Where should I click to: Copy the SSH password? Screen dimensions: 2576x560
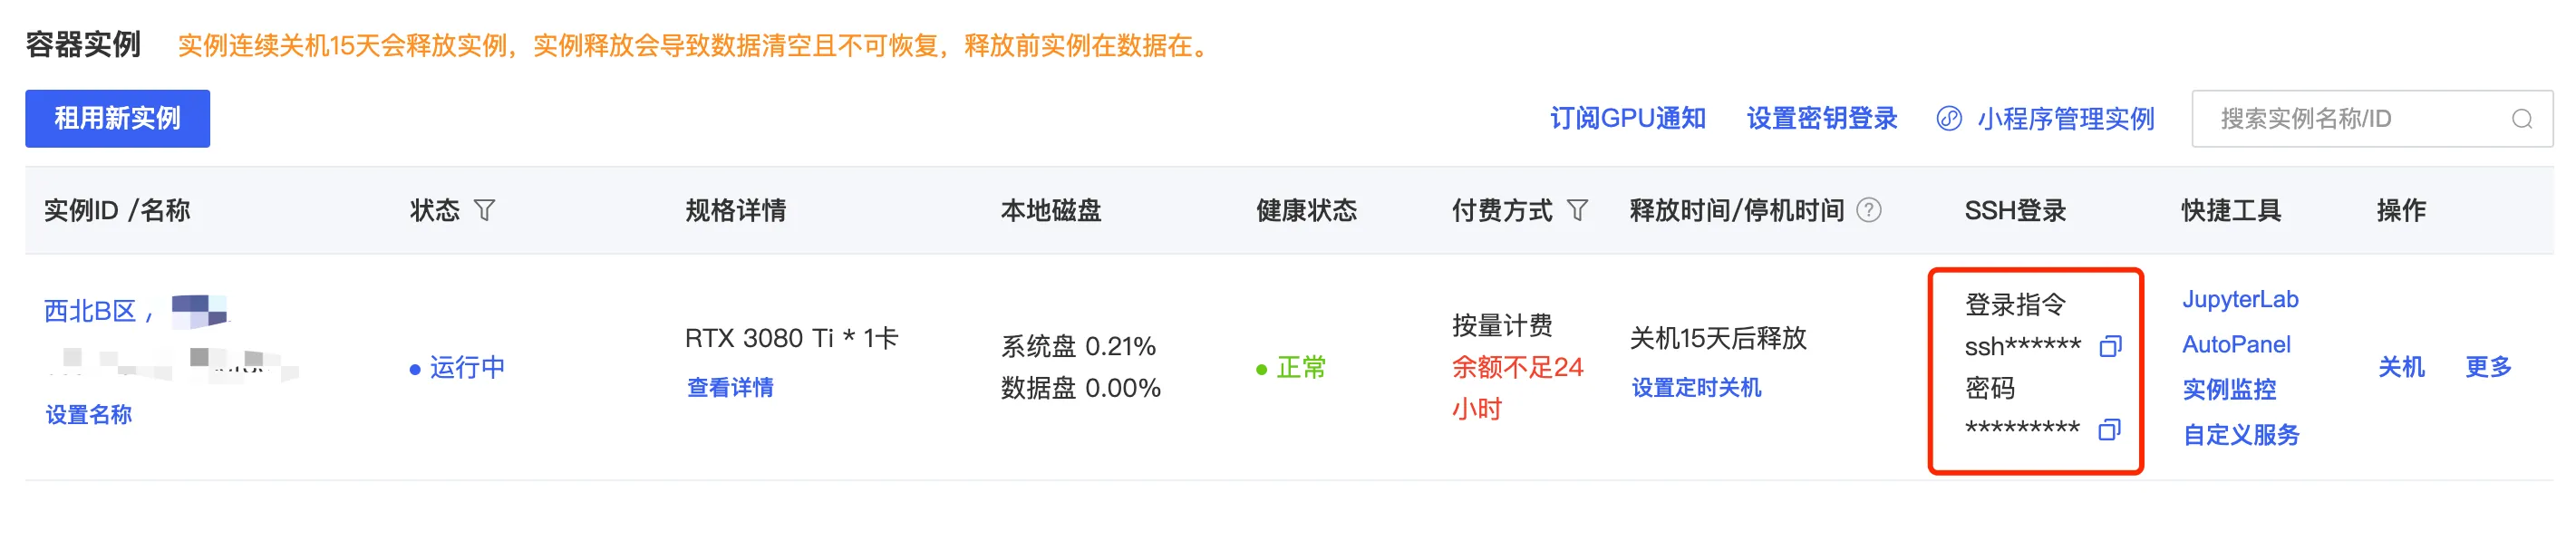2109,430
